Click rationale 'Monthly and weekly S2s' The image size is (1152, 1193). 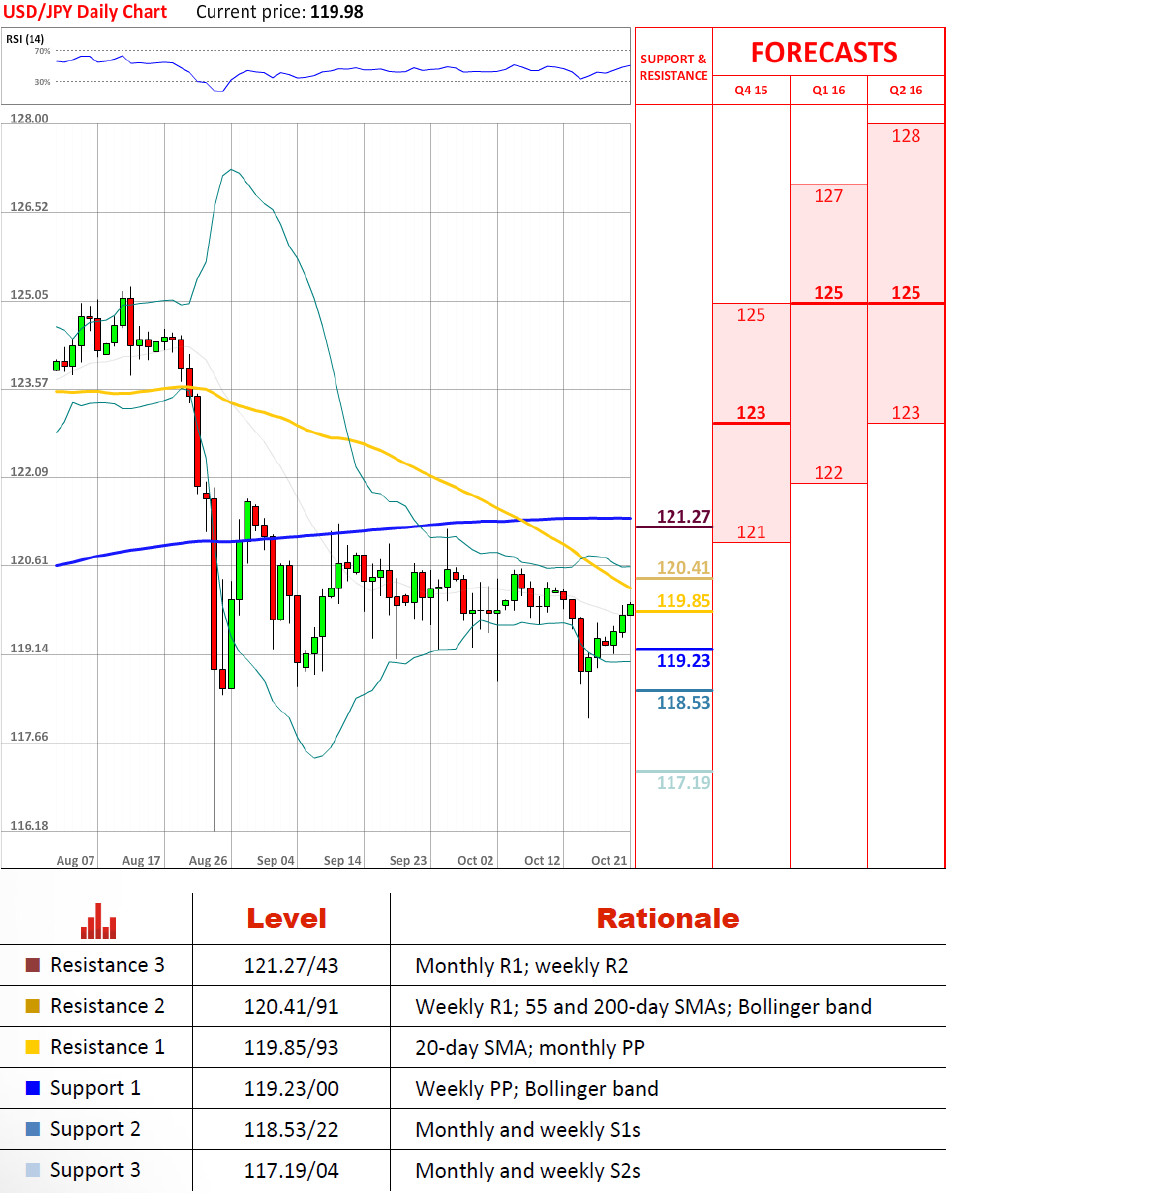coord(528,1172)
